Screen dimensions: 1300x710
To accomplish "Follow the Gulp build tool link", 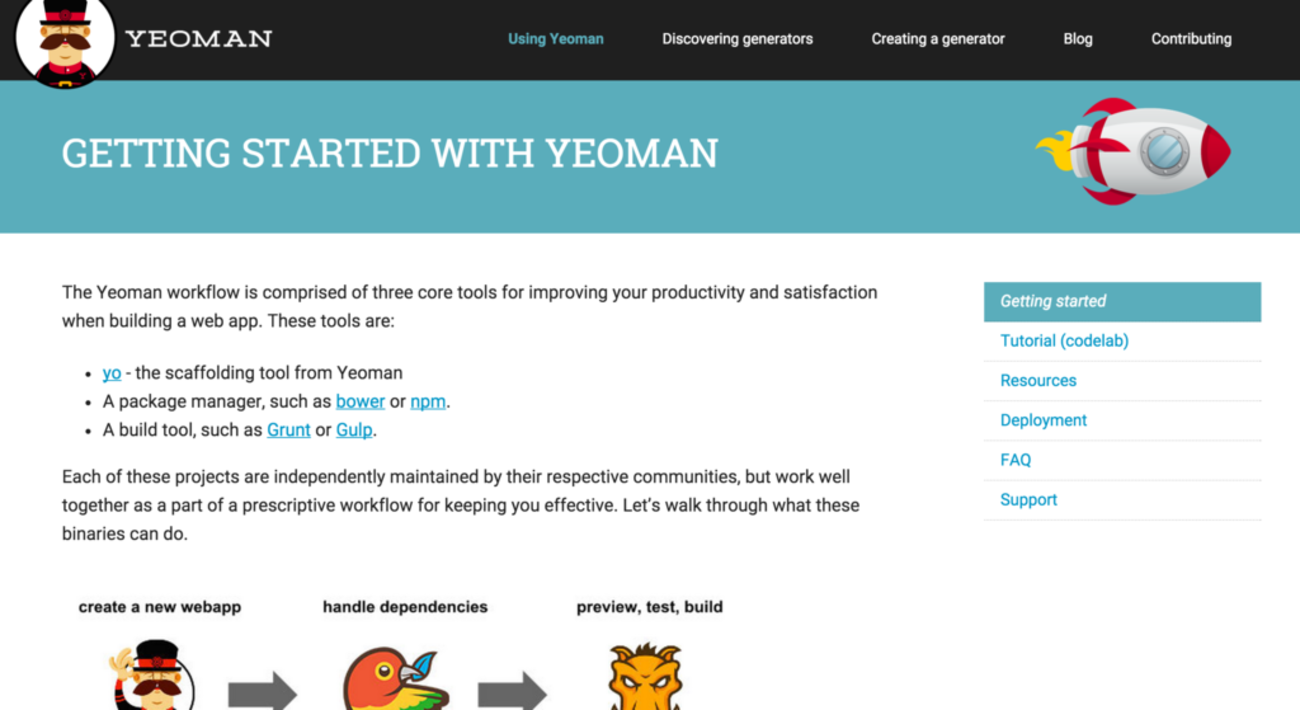I will click(354, 430).
